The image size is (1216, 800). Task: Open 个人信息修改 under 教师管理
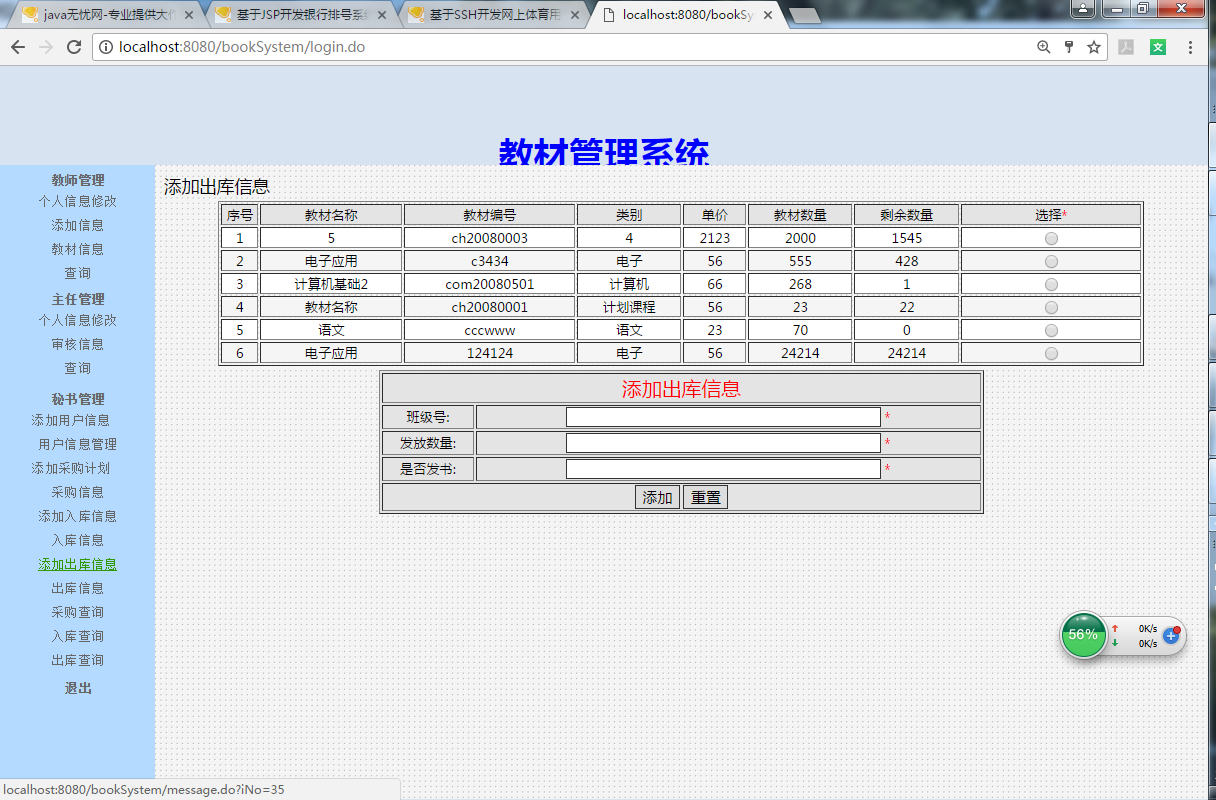click(77, 201)
